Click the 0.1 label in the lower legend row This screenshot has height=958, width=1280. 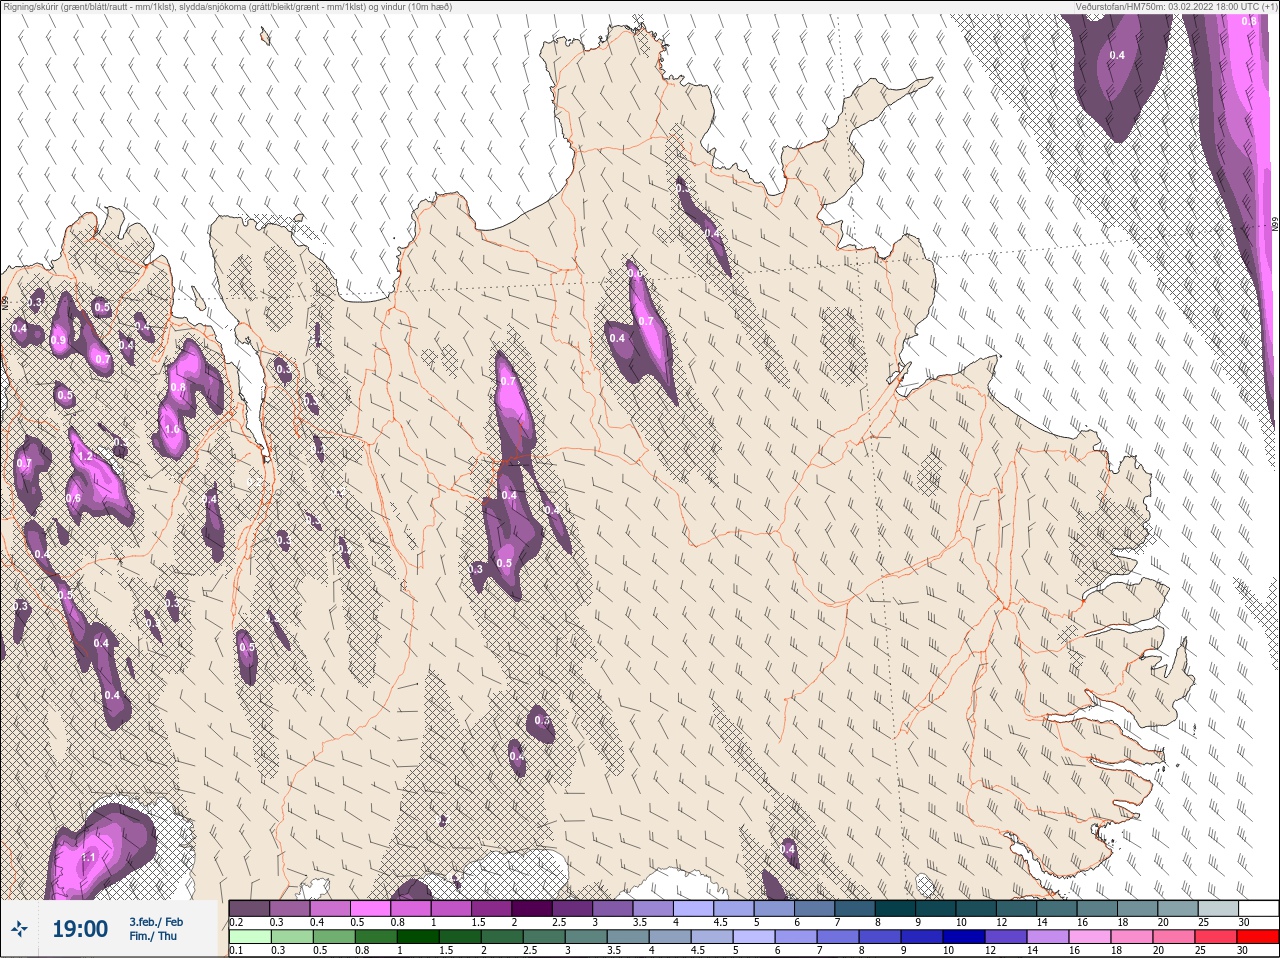pos(236,951)
